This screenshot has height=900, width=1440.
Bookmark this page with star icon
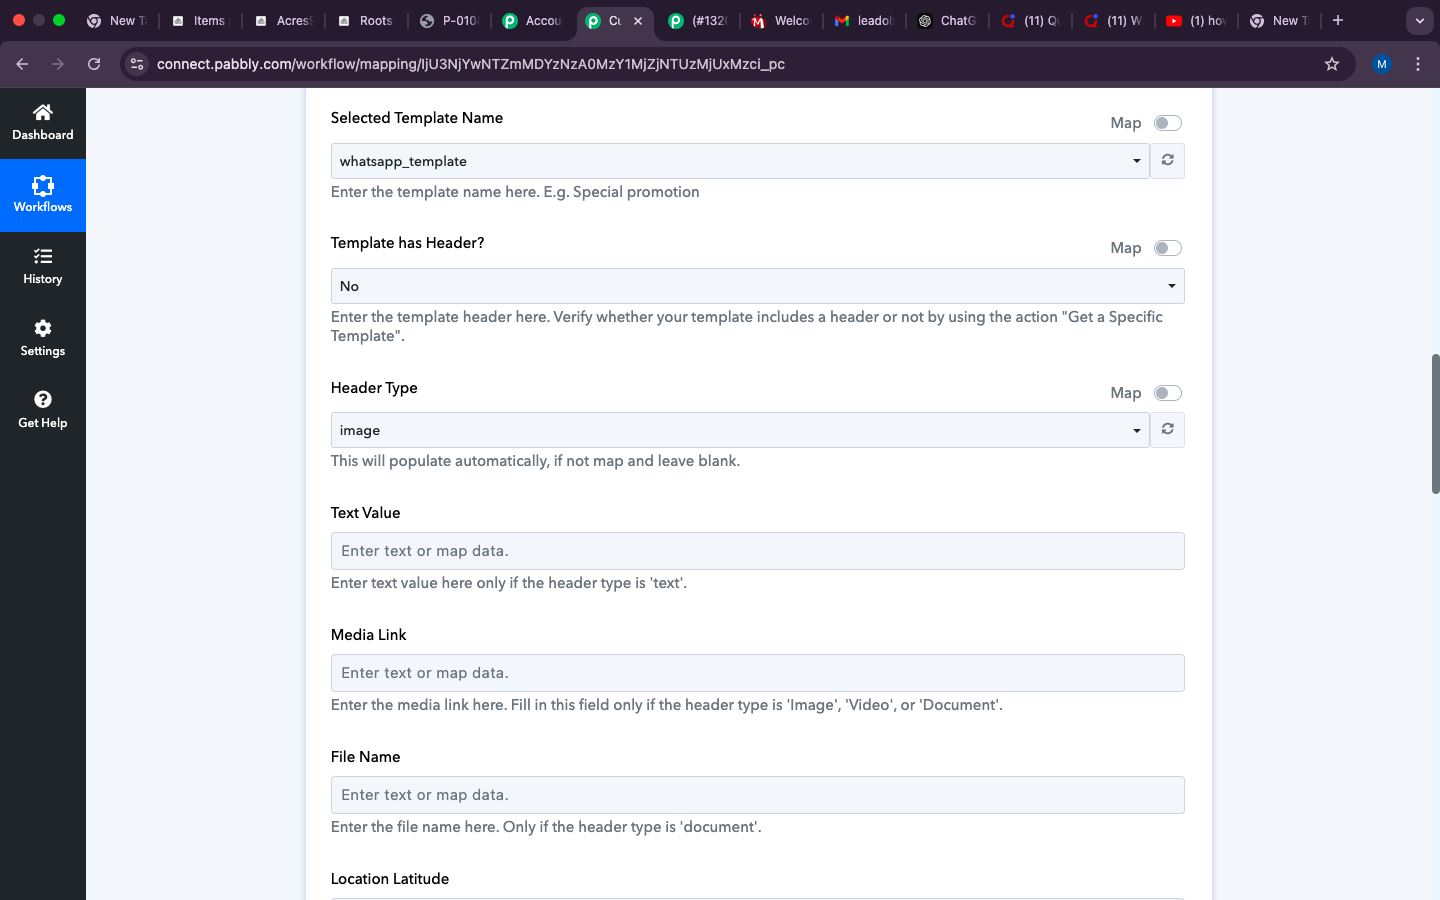[1331, 64]
